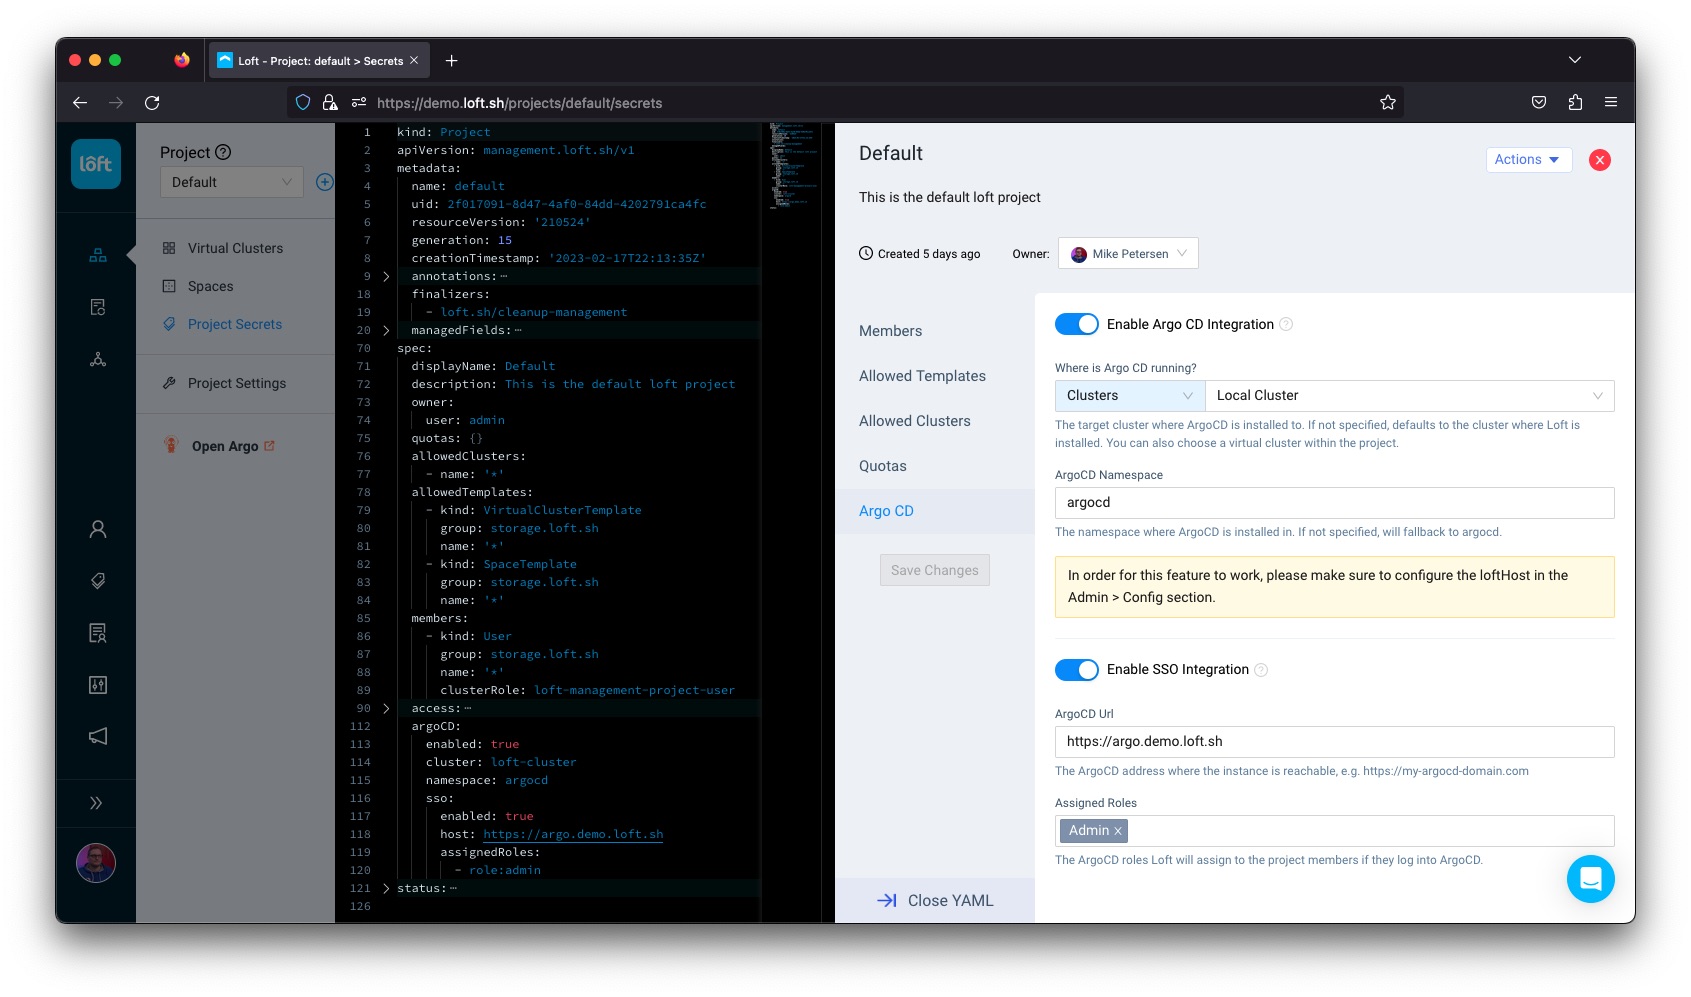Image resolution: width=1691 pixels, height=997 pixels.
Task: Open the projects icon in left rail
Action: [x=98, y=255]
